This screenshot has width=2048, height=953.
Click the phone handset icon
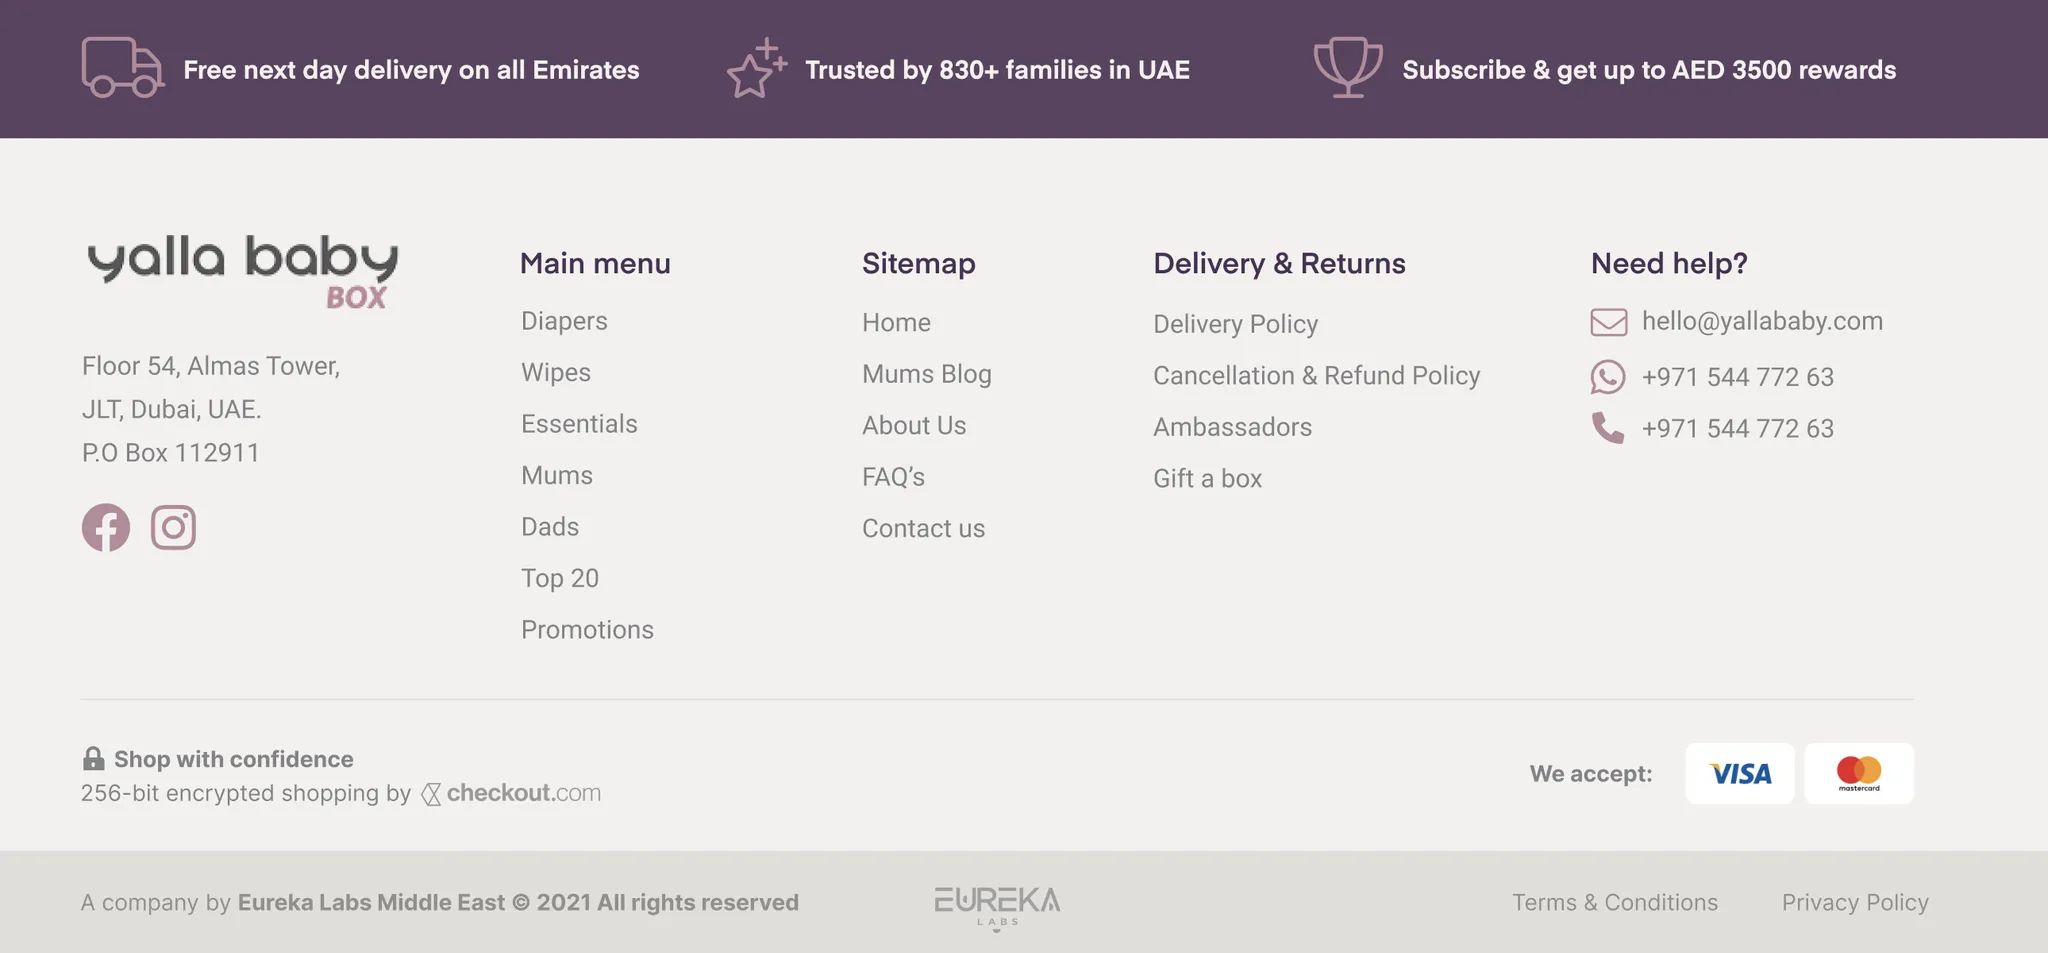1608,428
